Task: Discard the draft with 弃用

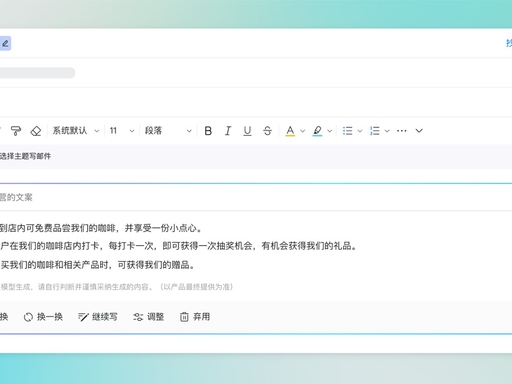Action: coord(195,317)
